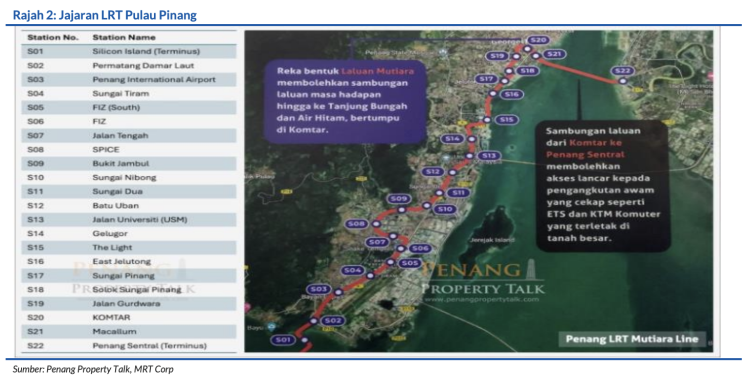Select the S03 marker label on the map
This screenshot has width=750, height=375.
[318, 289]
